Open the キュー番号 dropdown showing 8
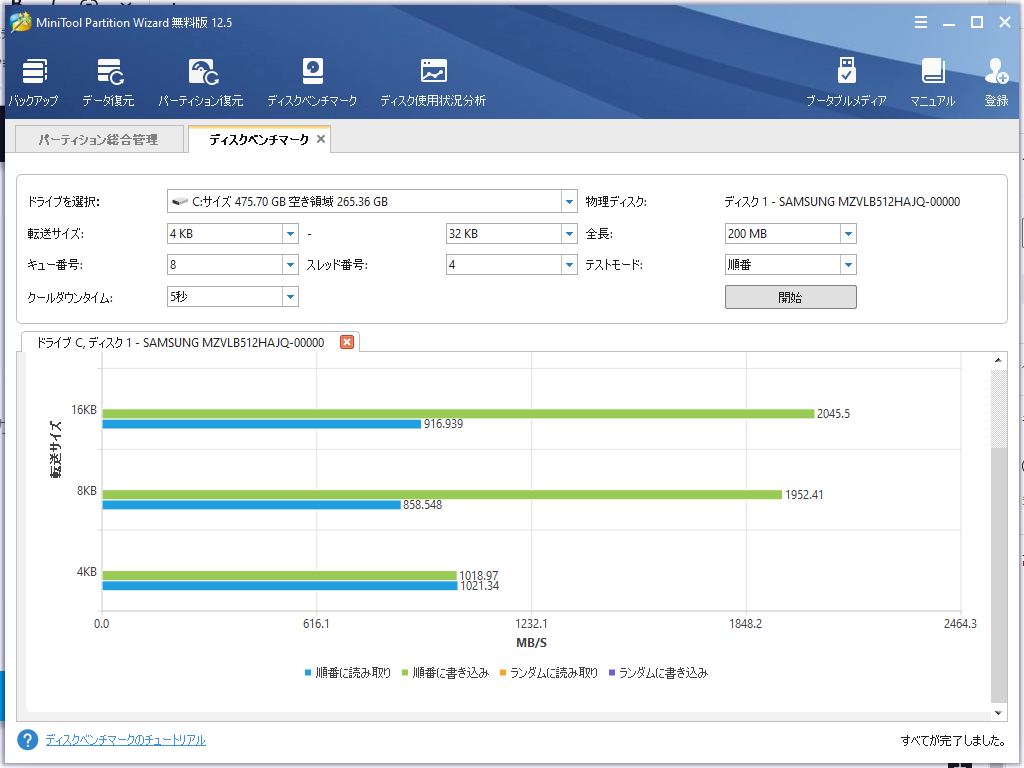Screen dimensions: 1024x768 (291, 264)
